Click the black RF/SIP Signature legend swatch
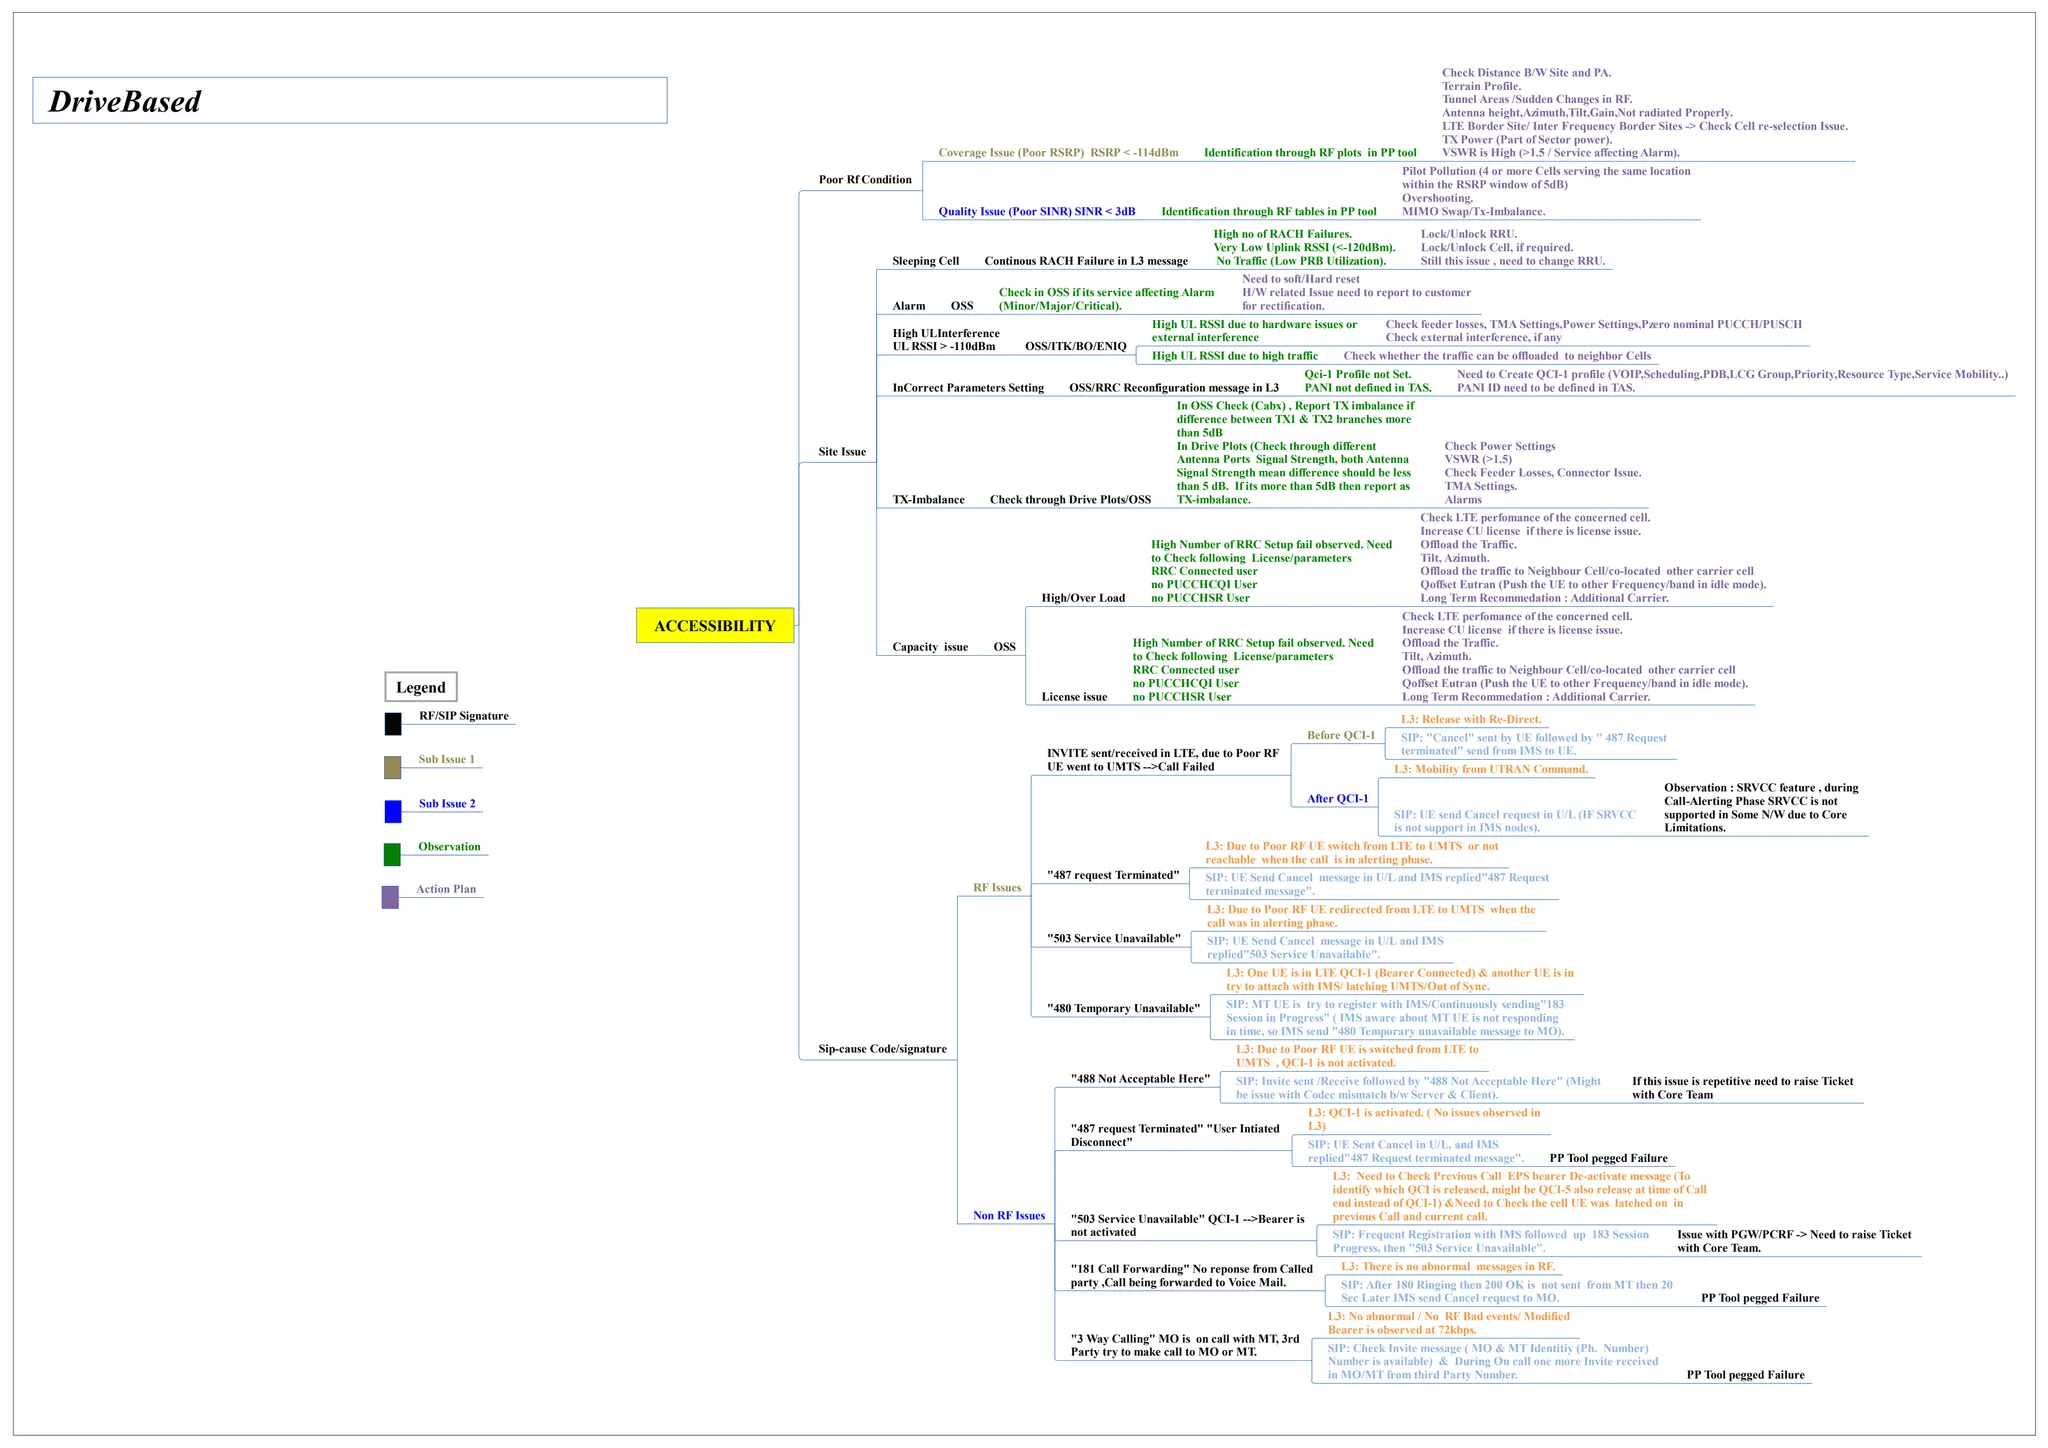The width and height of the screenshot is (2048, 1448). (393, 724)
